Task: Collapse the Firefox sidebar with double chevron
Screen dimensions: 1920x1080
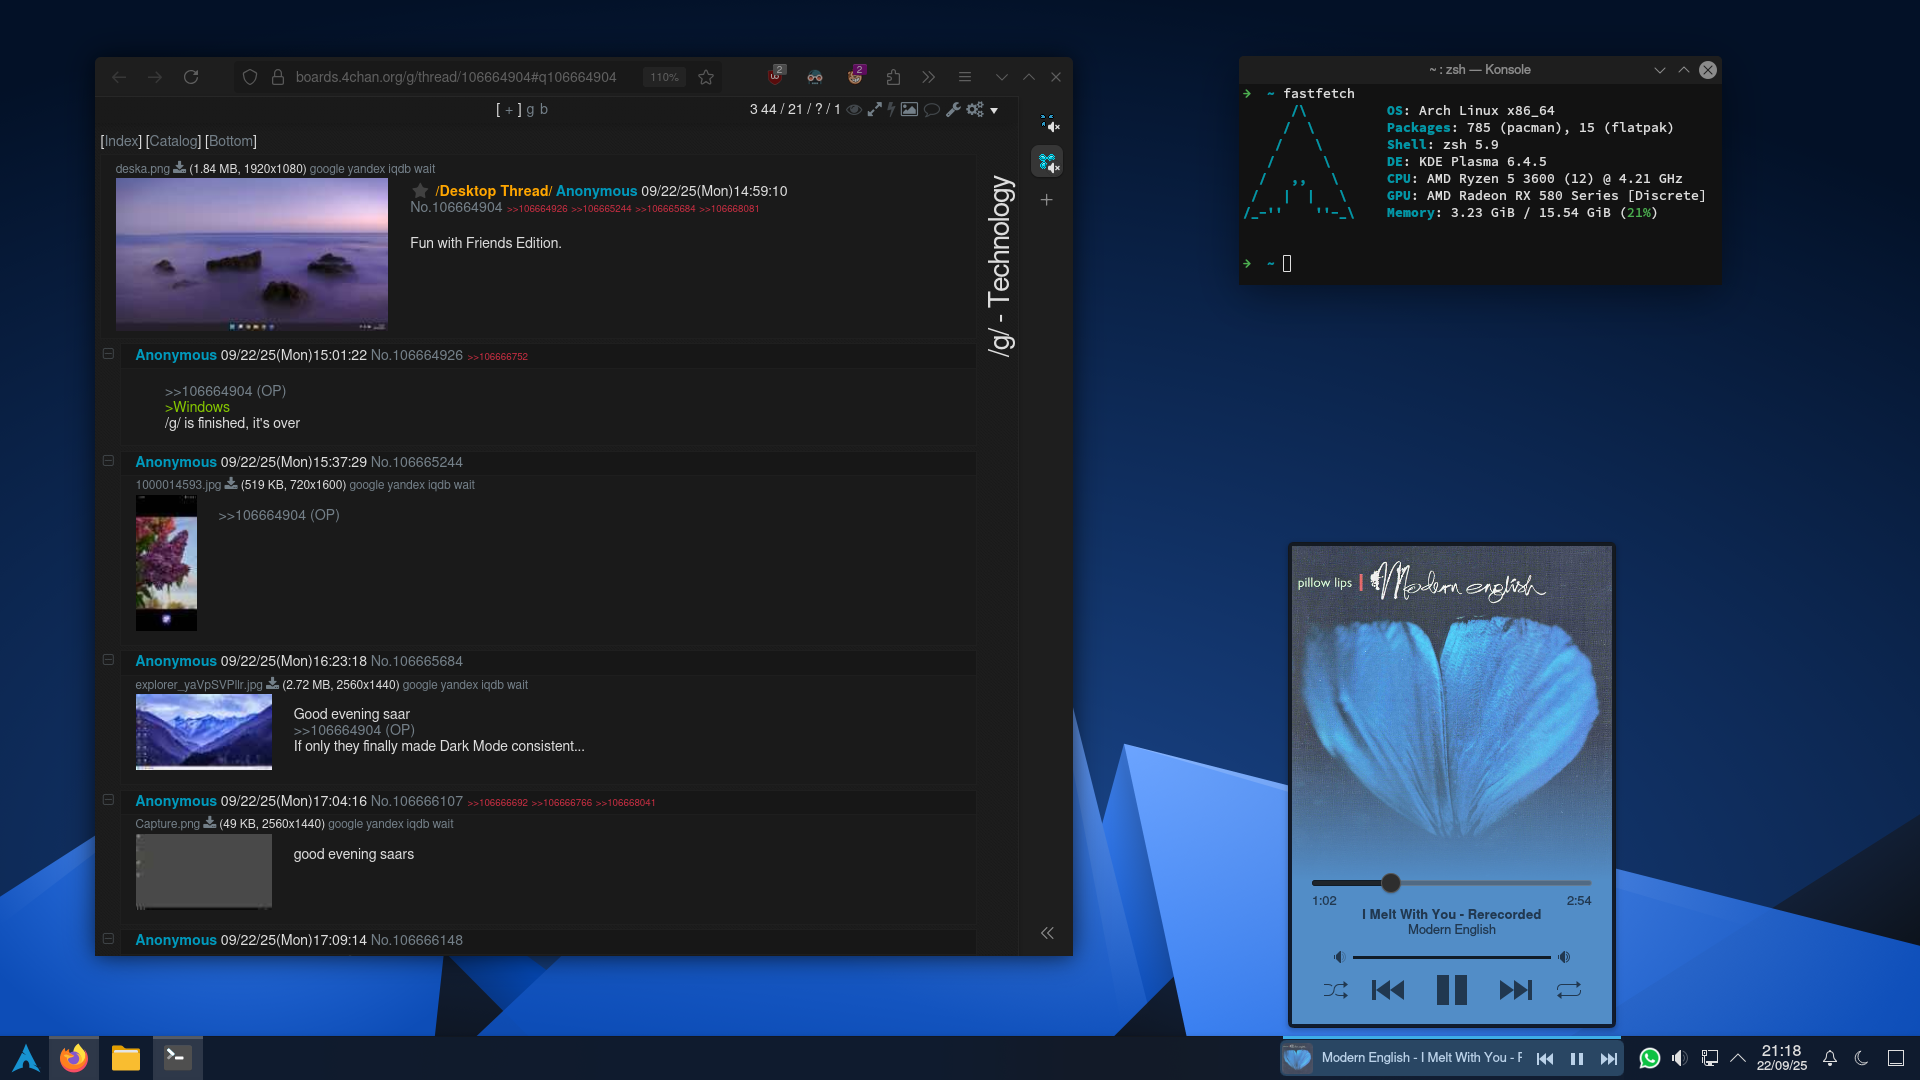Action: point(1047,933)
